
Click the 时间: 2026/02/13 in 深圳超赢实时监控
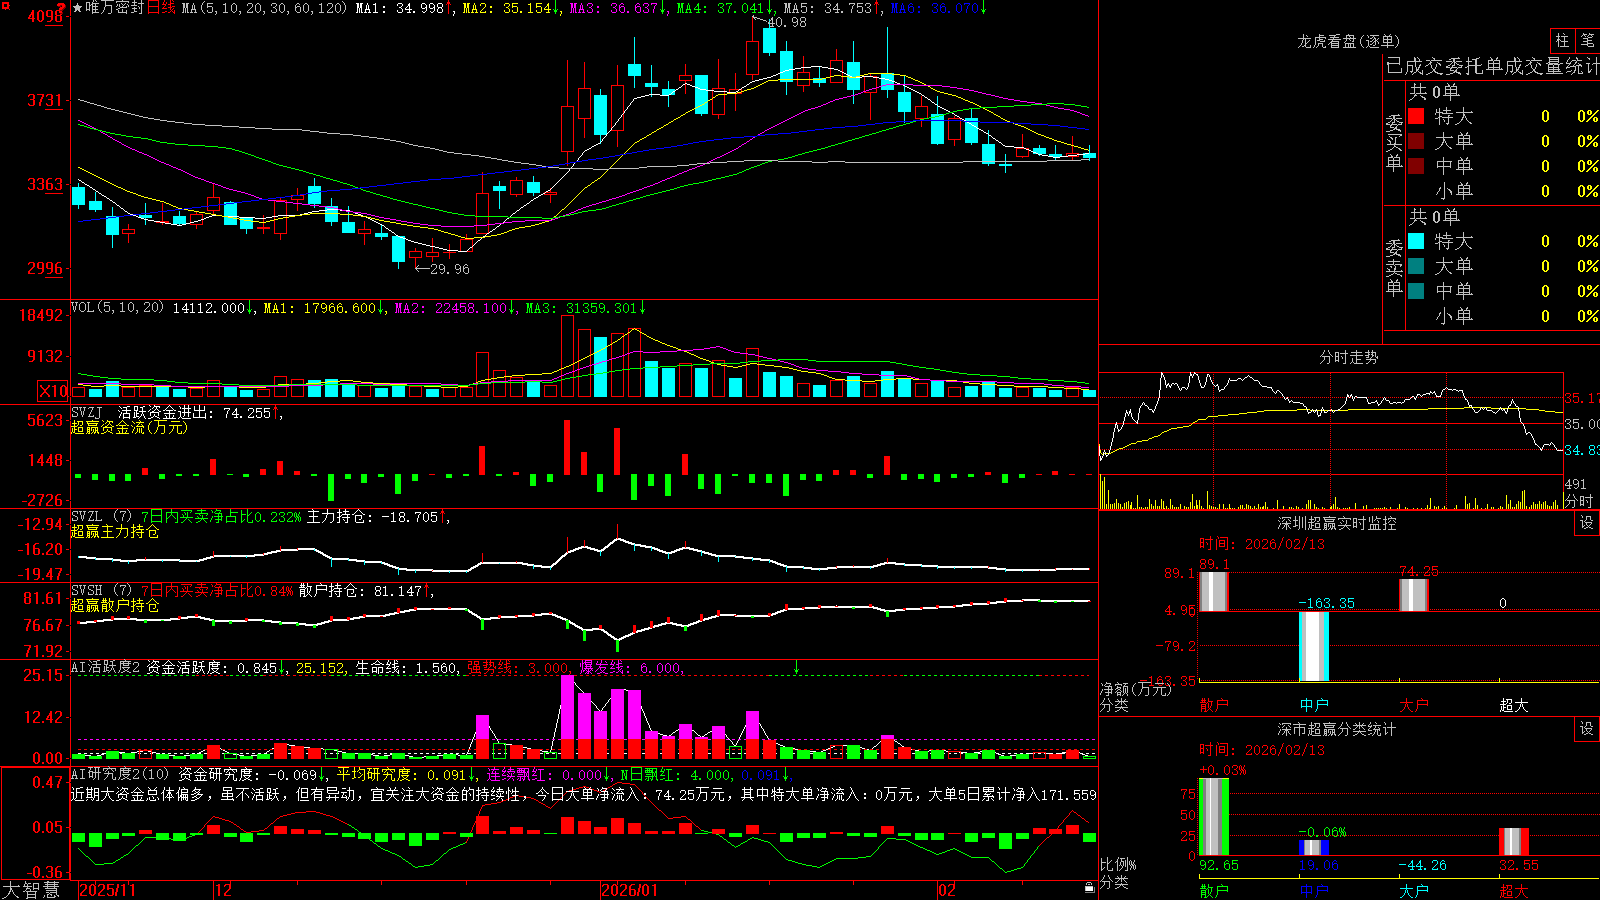click(x=1262, y=544)
